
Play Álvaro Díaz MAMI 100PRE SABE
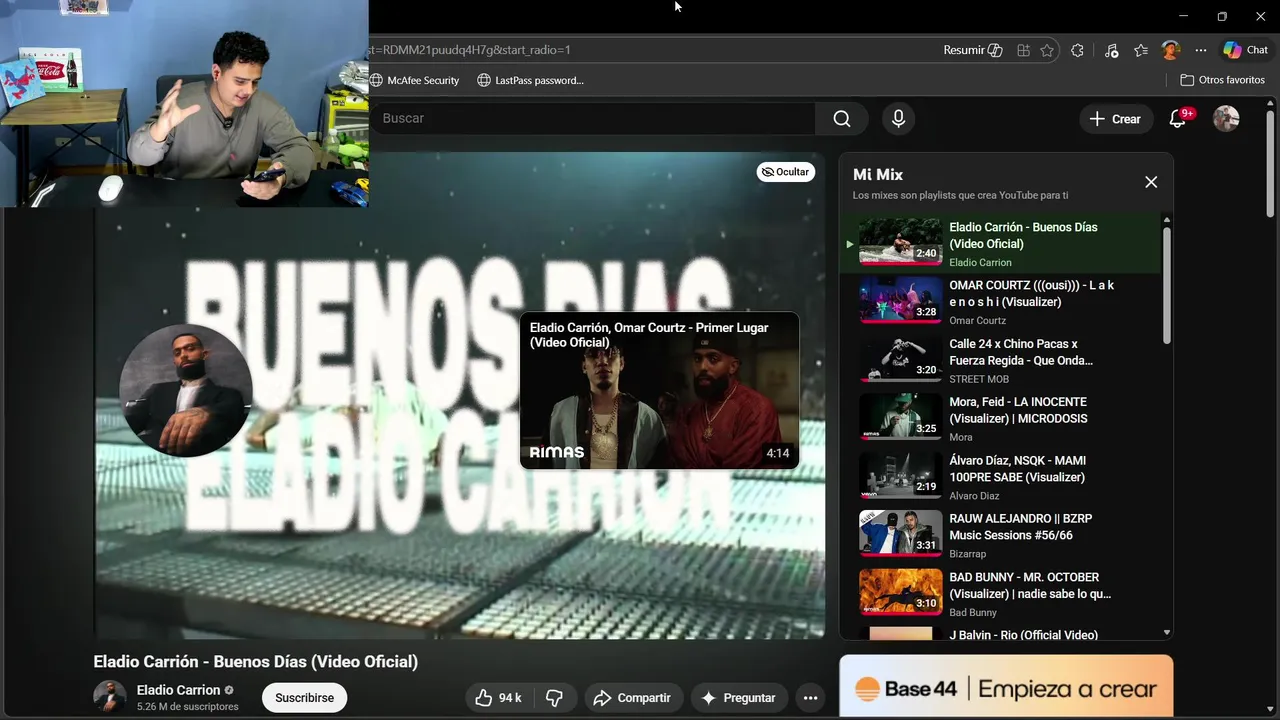point(1000,477)
